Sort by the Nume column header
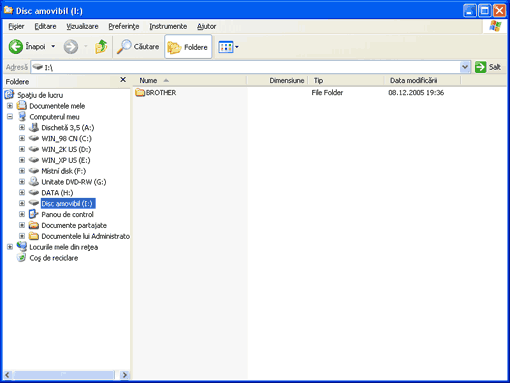The height and width of the screenshot is (383, 510). (190, 80)
